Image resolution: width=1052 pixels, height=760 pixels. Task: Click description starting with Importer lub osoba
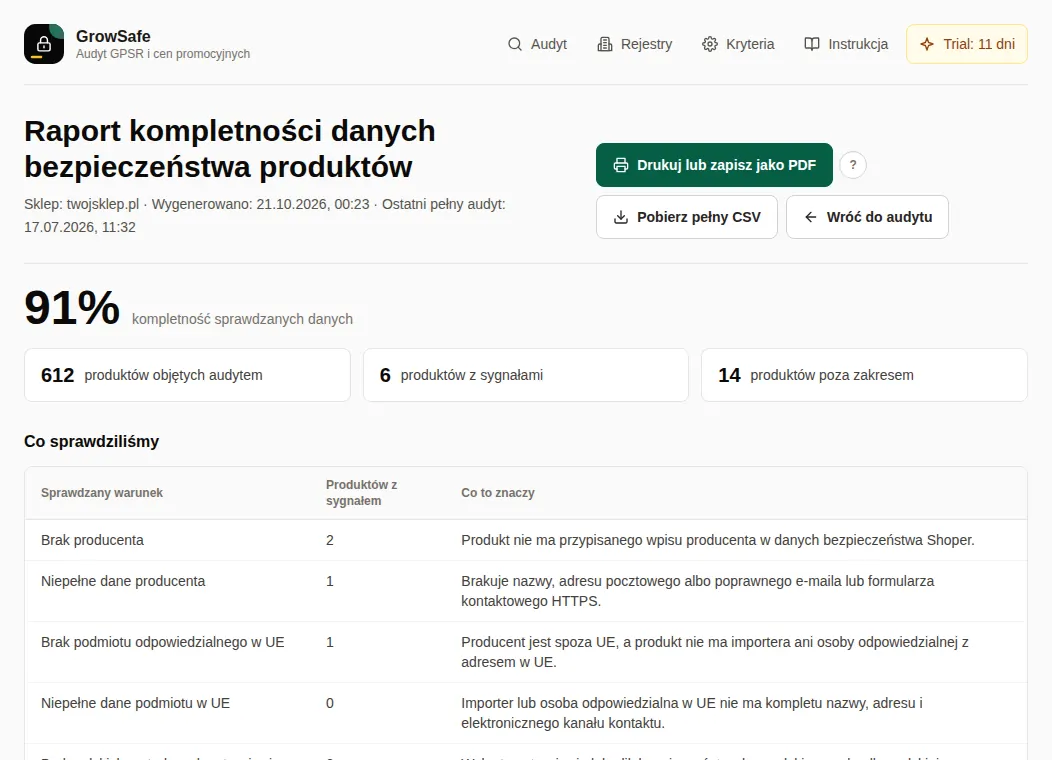[x=692, y=713]
